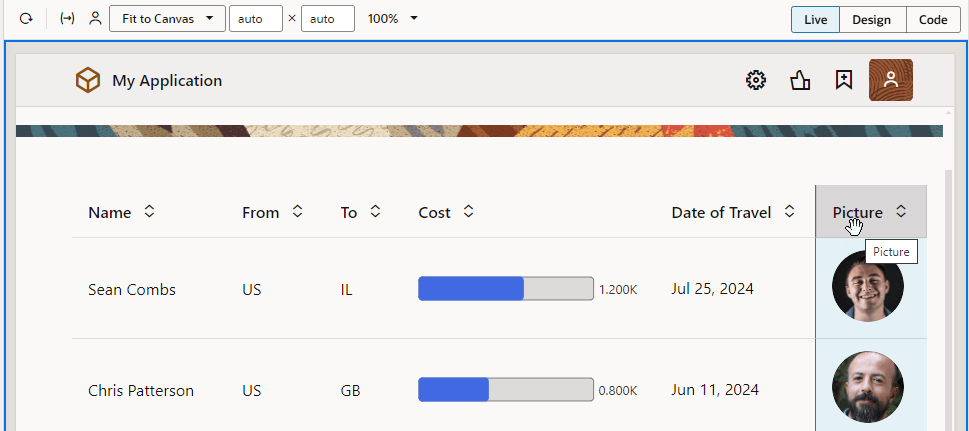Click the My Application cube logo

[88, 81]
